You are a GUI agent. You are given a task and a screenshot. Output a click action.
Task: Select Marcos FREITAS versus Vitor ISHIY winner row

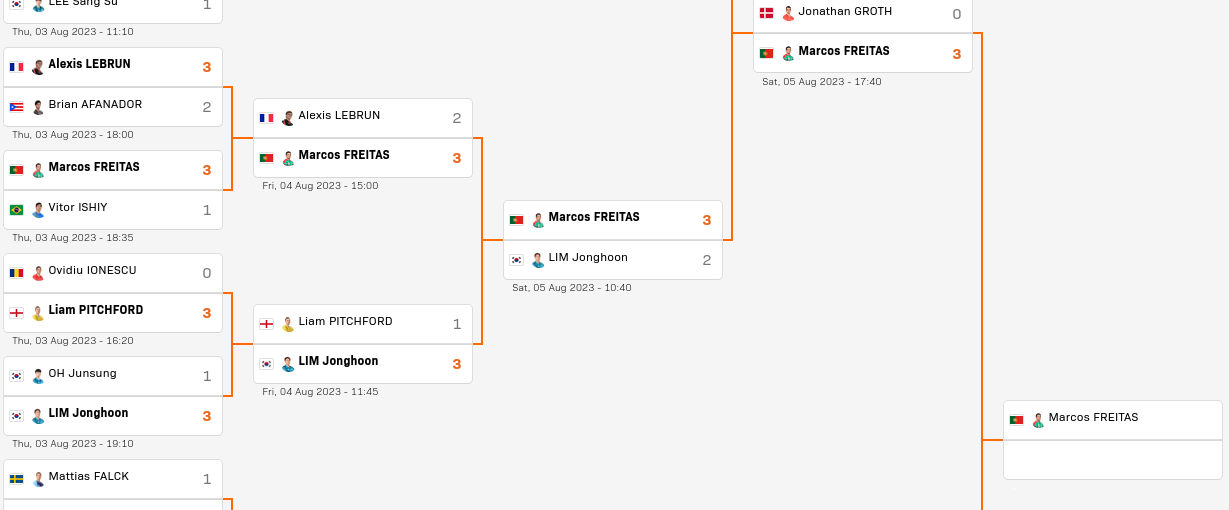point(113,170)
